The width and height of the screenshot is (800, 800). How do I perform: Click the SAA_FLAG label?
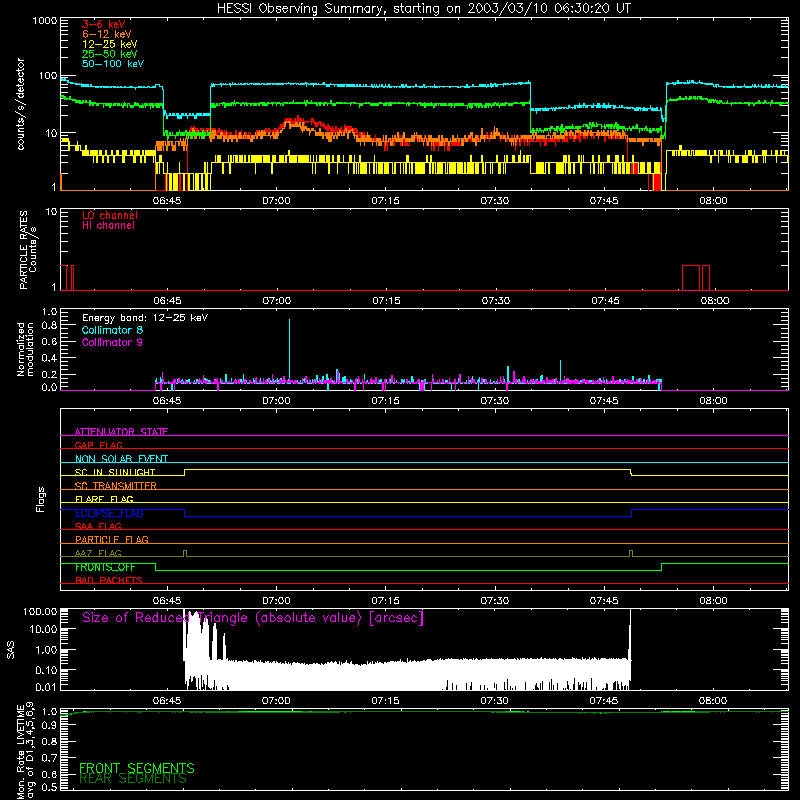98,526
